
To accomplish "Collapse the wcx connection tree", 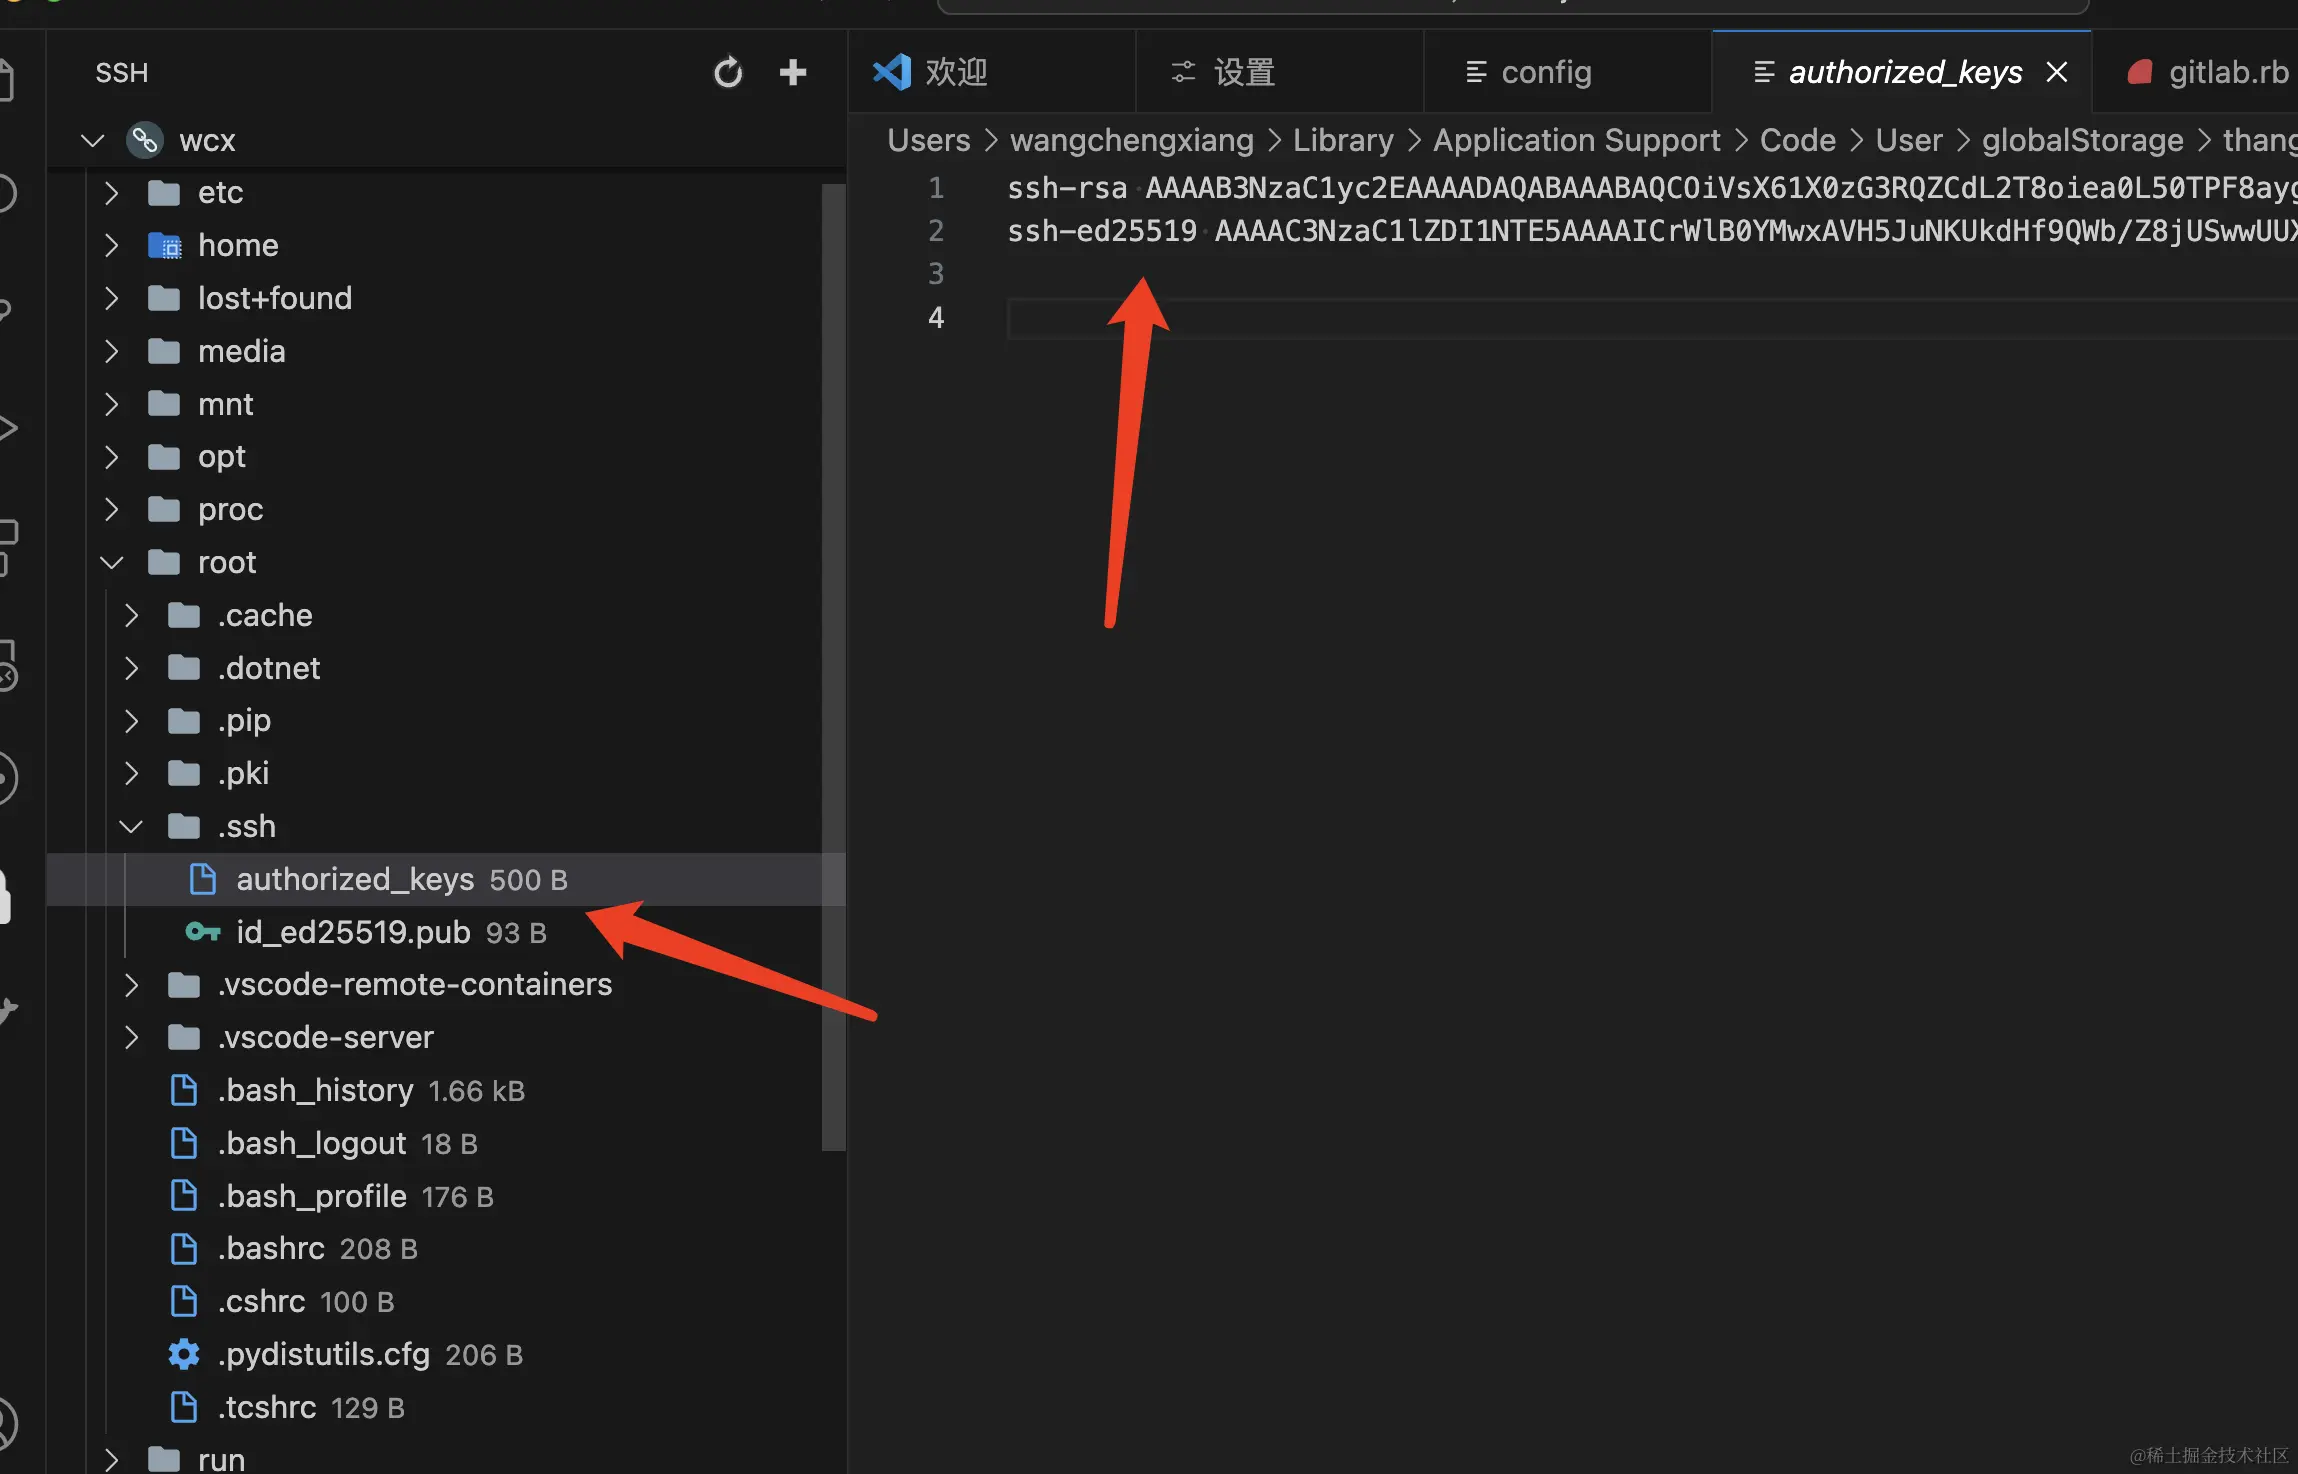I will (x=93, y=140).
